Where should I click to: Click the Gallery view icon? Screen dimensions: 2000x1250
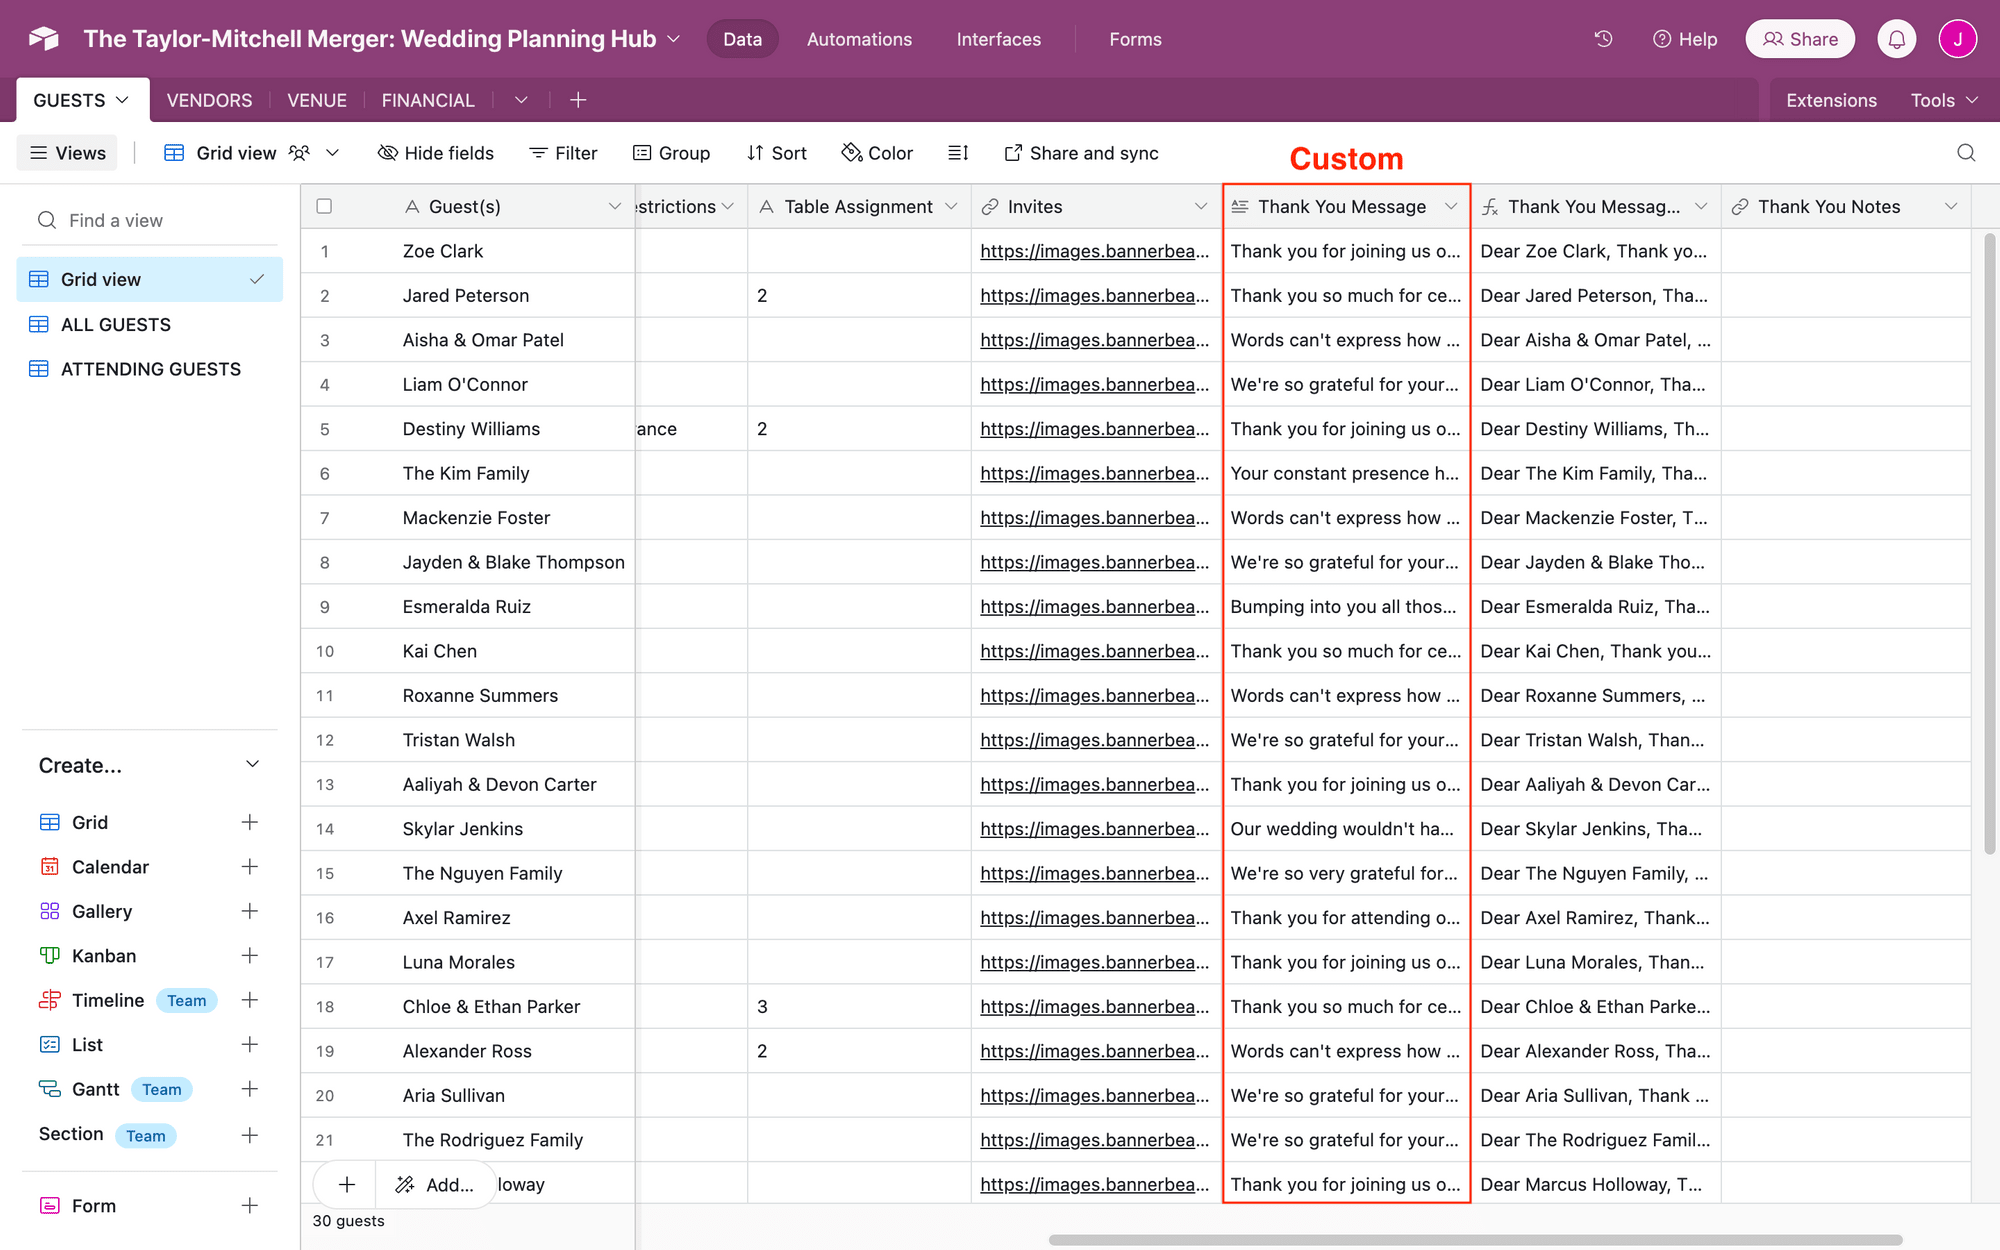pos(49,911)
